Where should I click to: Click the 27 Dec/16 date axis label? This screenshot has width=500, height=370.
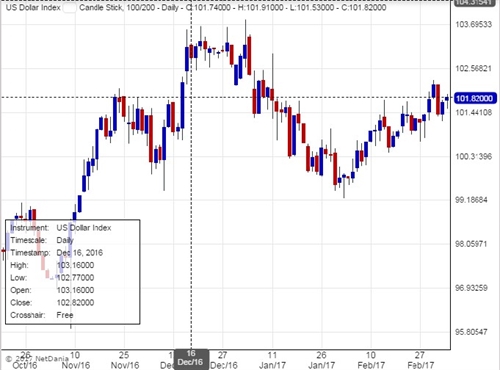[223, 360]
